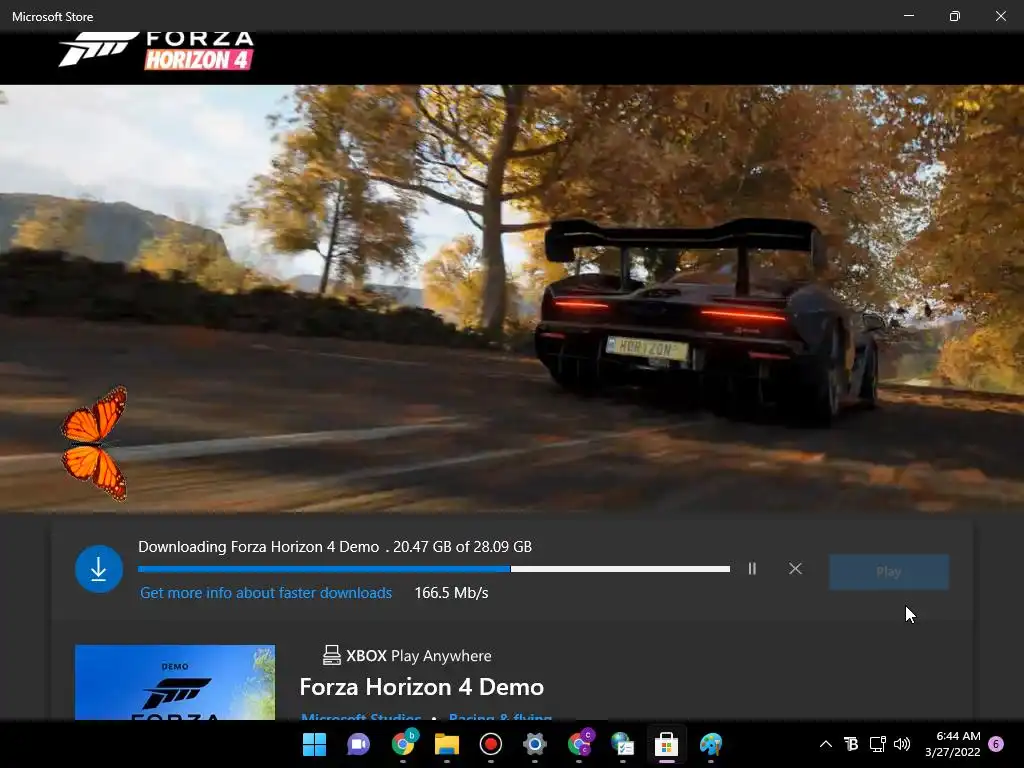
Task: Minimize the Microsoft Store window
Action: click(908, 16)
